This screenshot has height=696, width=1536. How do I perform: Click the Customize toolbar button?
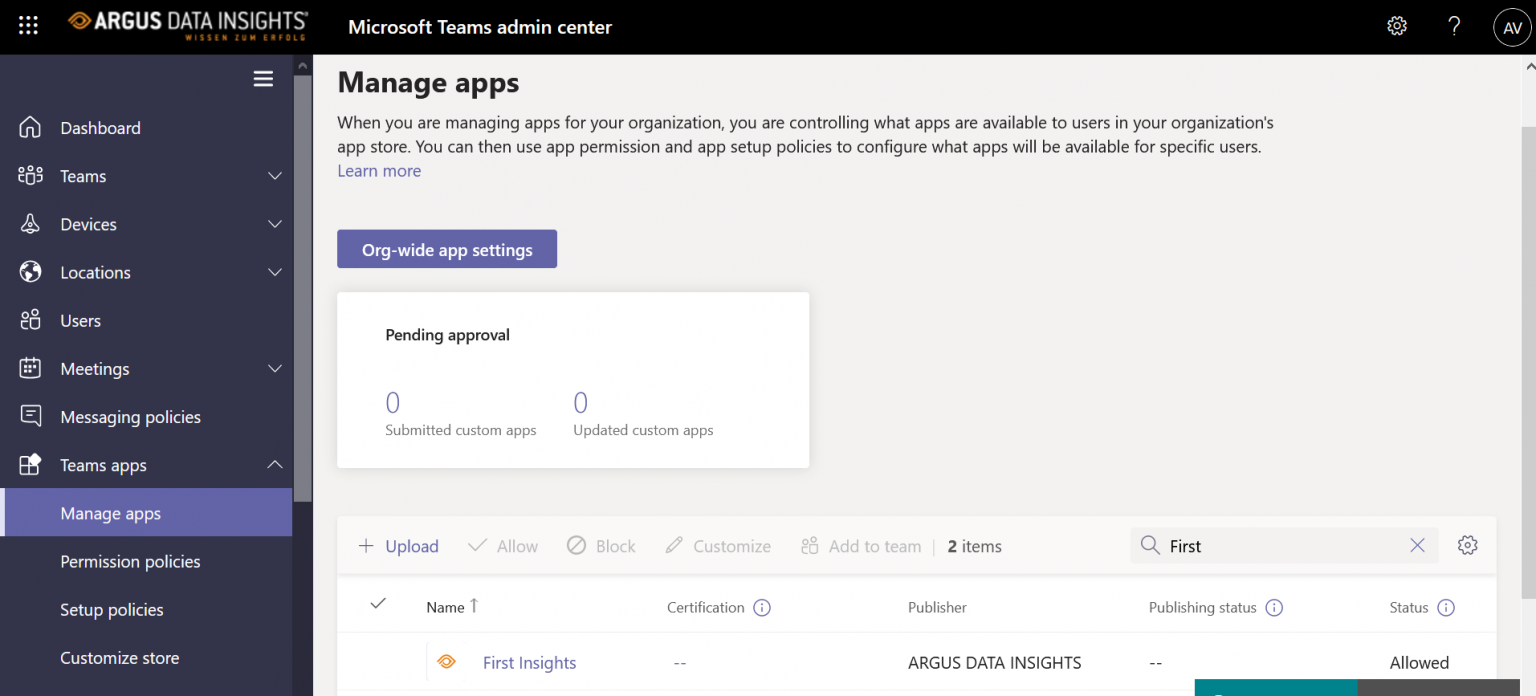pyautogui.click(x=718, y=546)
